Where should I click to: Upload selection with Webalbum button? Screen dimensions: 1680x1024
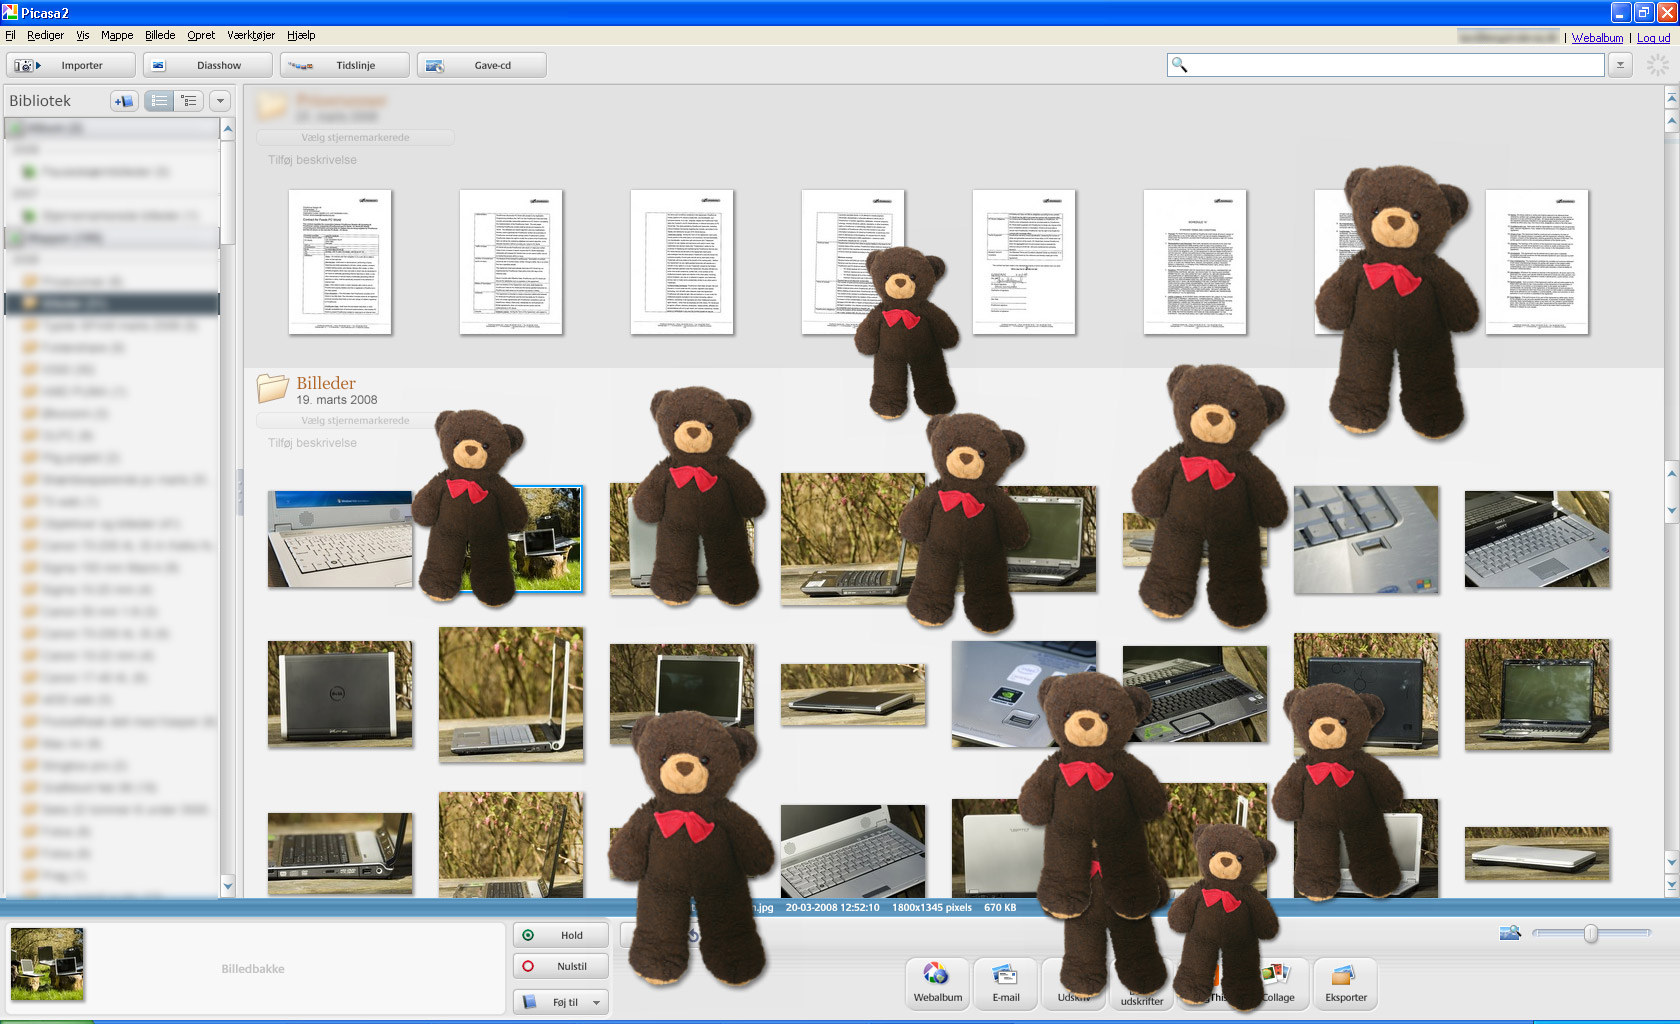(937, 983)
